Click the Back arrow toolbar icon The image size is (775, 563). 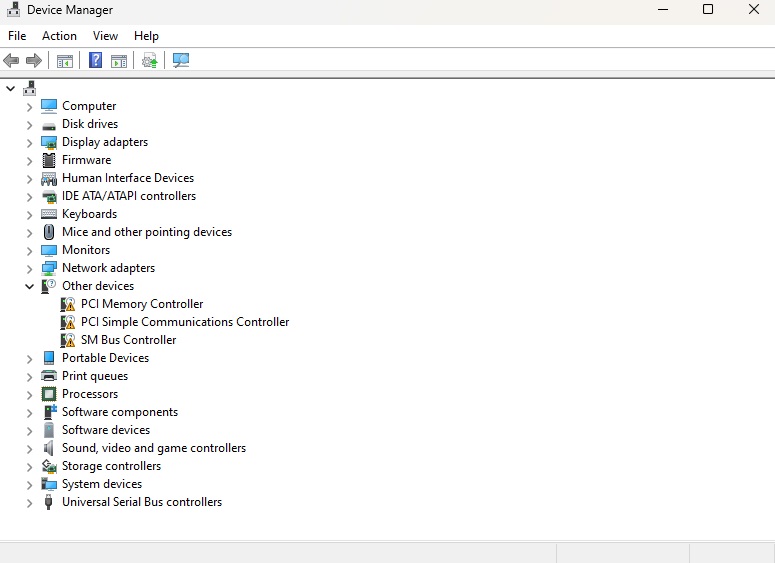[x=12, y=60]
